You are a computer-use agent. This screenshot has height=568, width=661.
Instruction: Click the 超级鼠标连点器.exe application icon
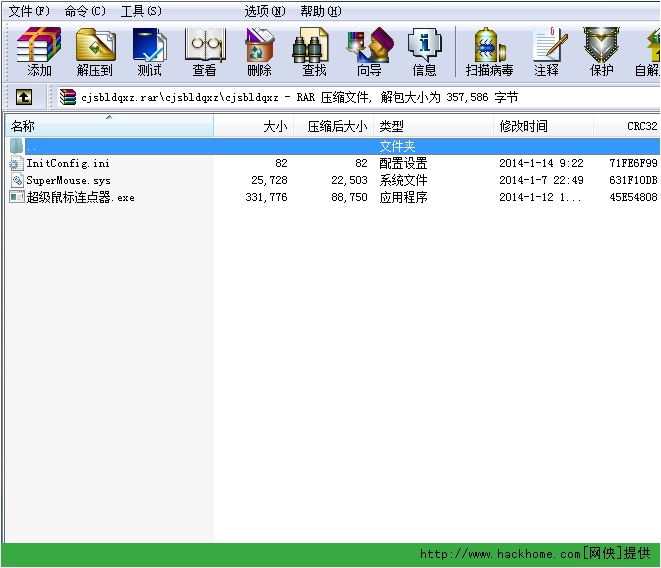point(17,197)
